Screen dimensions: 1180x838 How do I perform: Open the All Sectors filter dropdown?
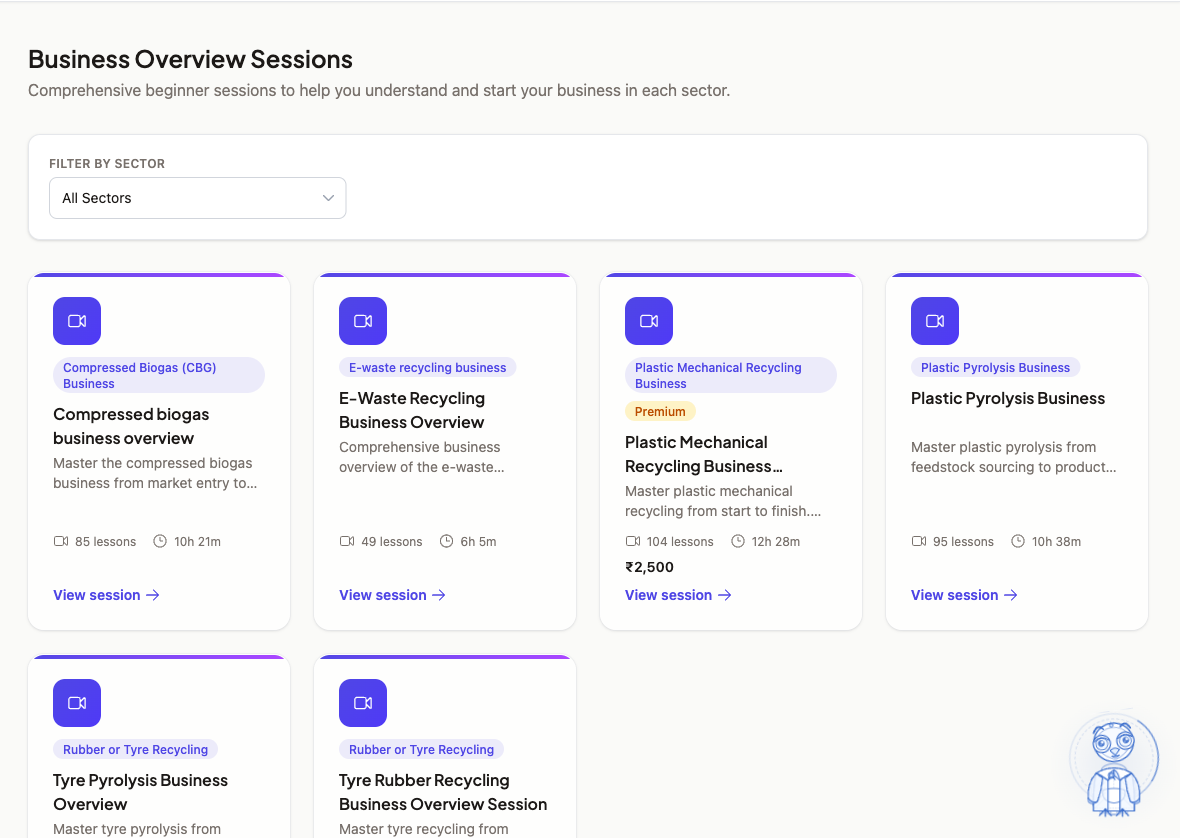point(197,198)
